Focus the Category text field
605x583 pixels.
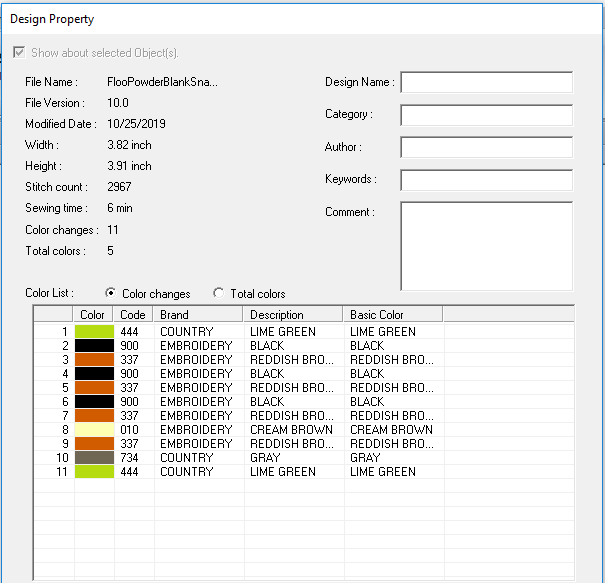[x=486, y=115]
